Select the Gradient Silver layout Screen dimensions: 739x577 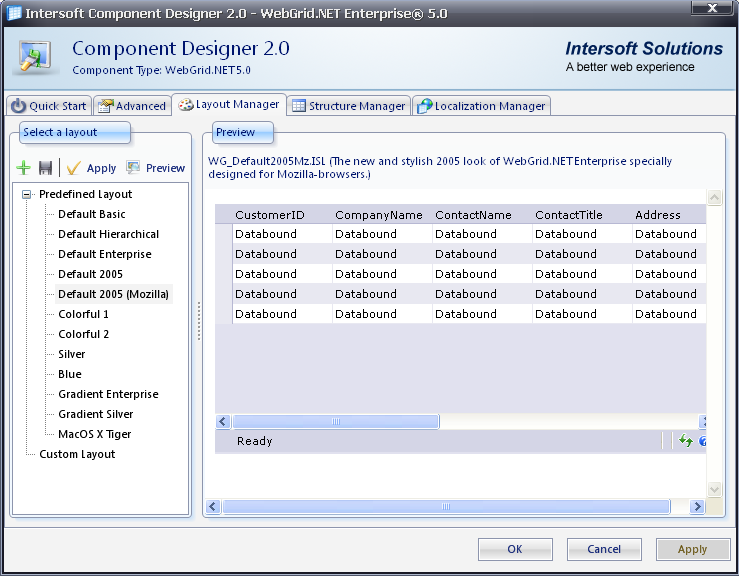96,414
